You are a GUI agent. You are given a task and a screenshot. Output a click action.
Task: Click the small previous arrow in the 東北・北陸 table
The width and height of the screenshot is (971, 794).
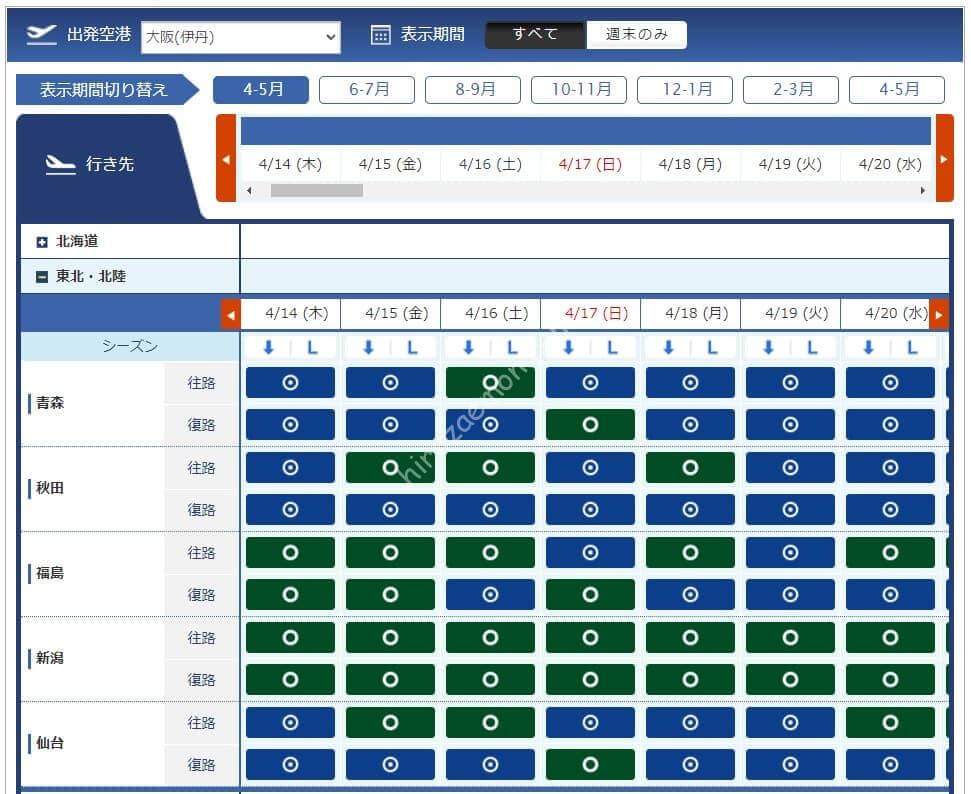[x=231, y=315]
